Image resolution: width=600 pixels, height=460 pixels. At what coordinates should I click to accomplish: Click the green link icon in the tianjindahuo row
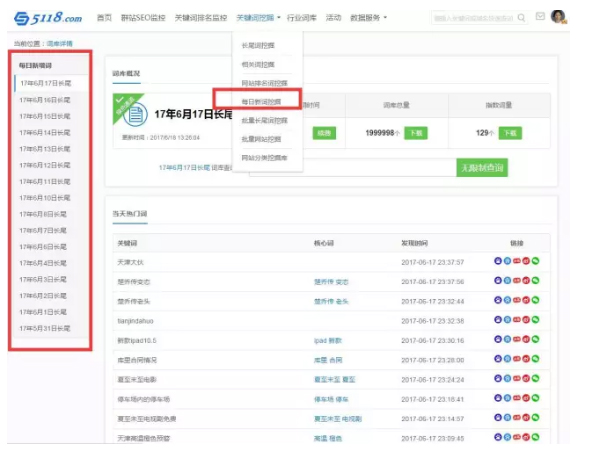(534, 320)
